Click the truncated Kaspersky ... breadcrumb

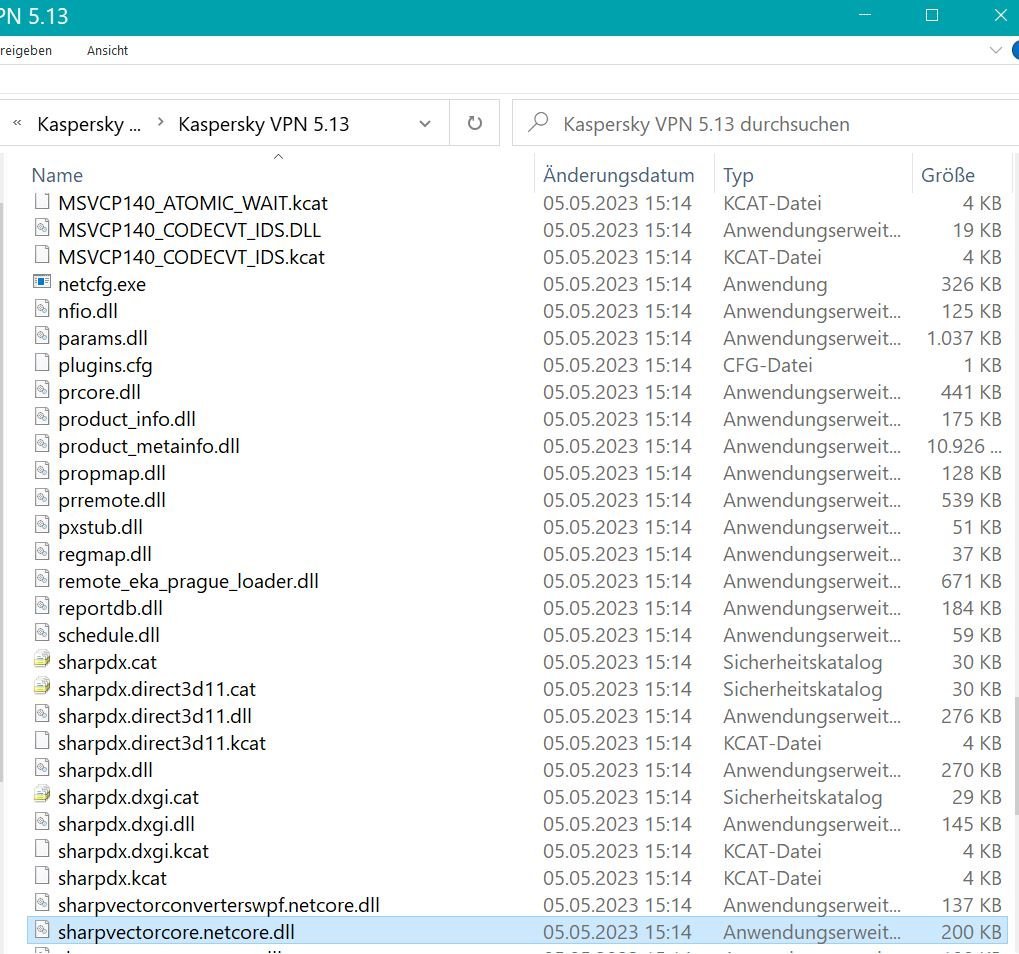coord(89,123)
